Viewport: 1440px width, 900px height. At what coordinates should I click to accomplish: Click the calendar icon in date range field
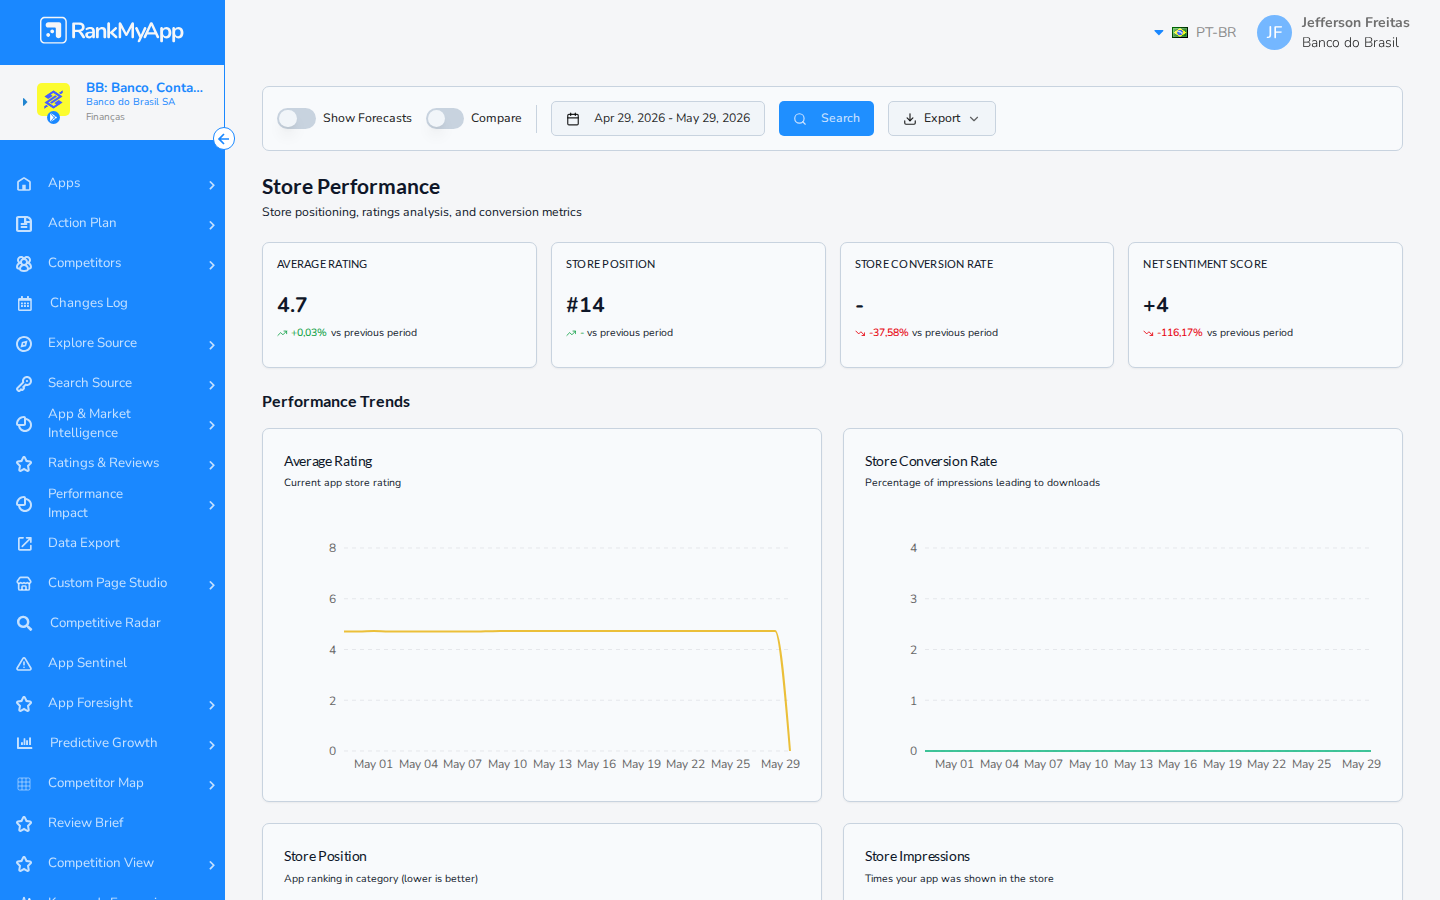click(x=573, y=119)
